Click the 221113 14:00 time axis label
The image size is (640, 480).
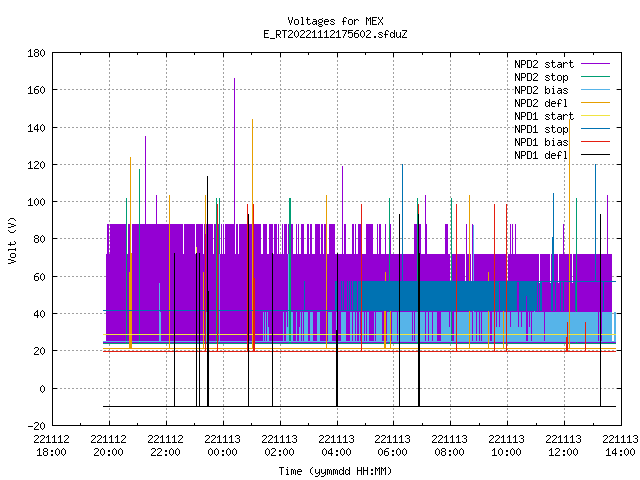620,446
